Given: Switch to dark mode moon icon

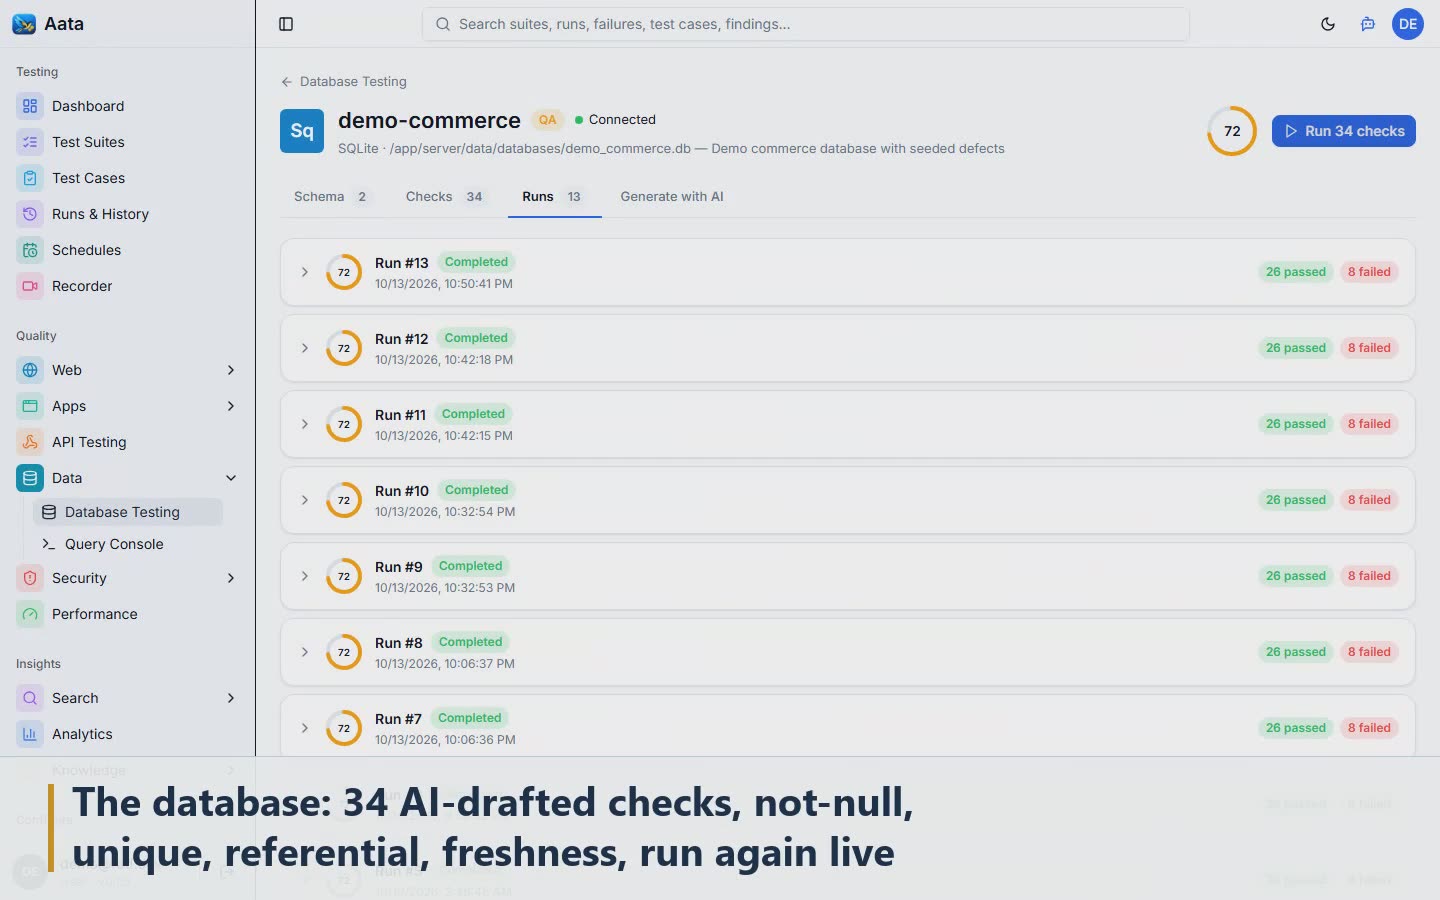Looking at the screenshot, I should tap(1328, 24).
